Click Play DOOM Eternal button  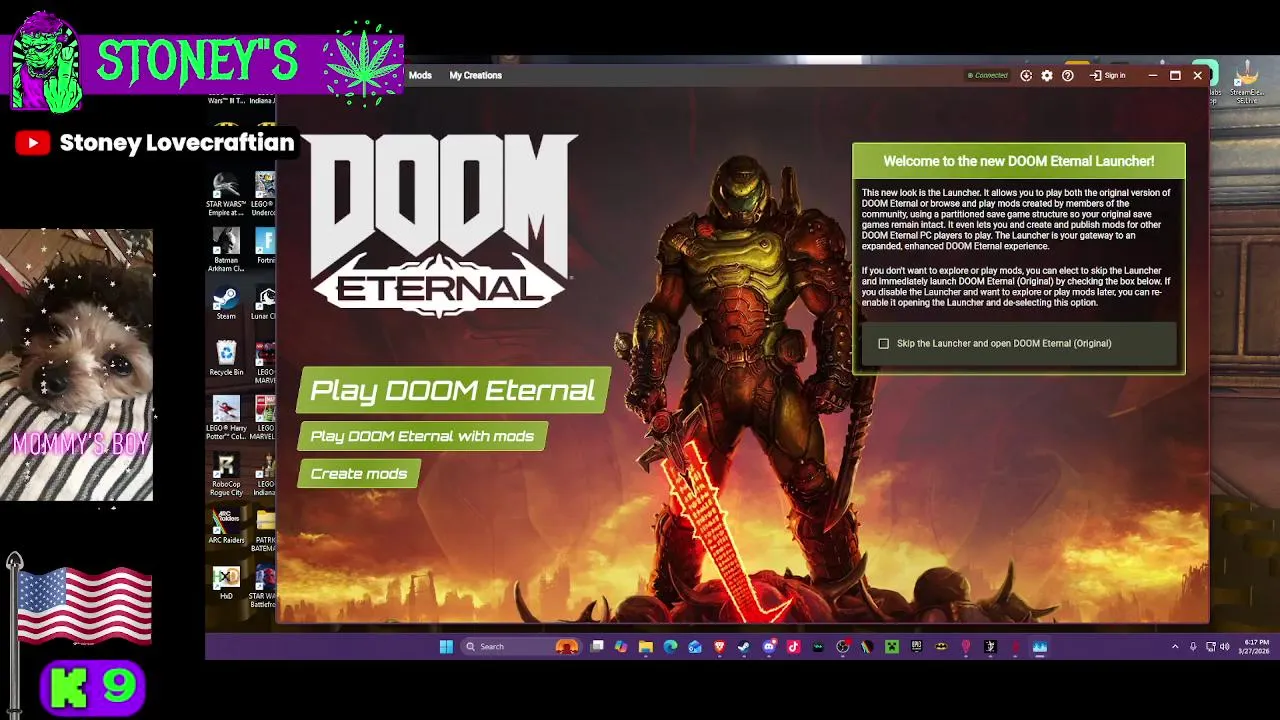click(x=453, y=391)
